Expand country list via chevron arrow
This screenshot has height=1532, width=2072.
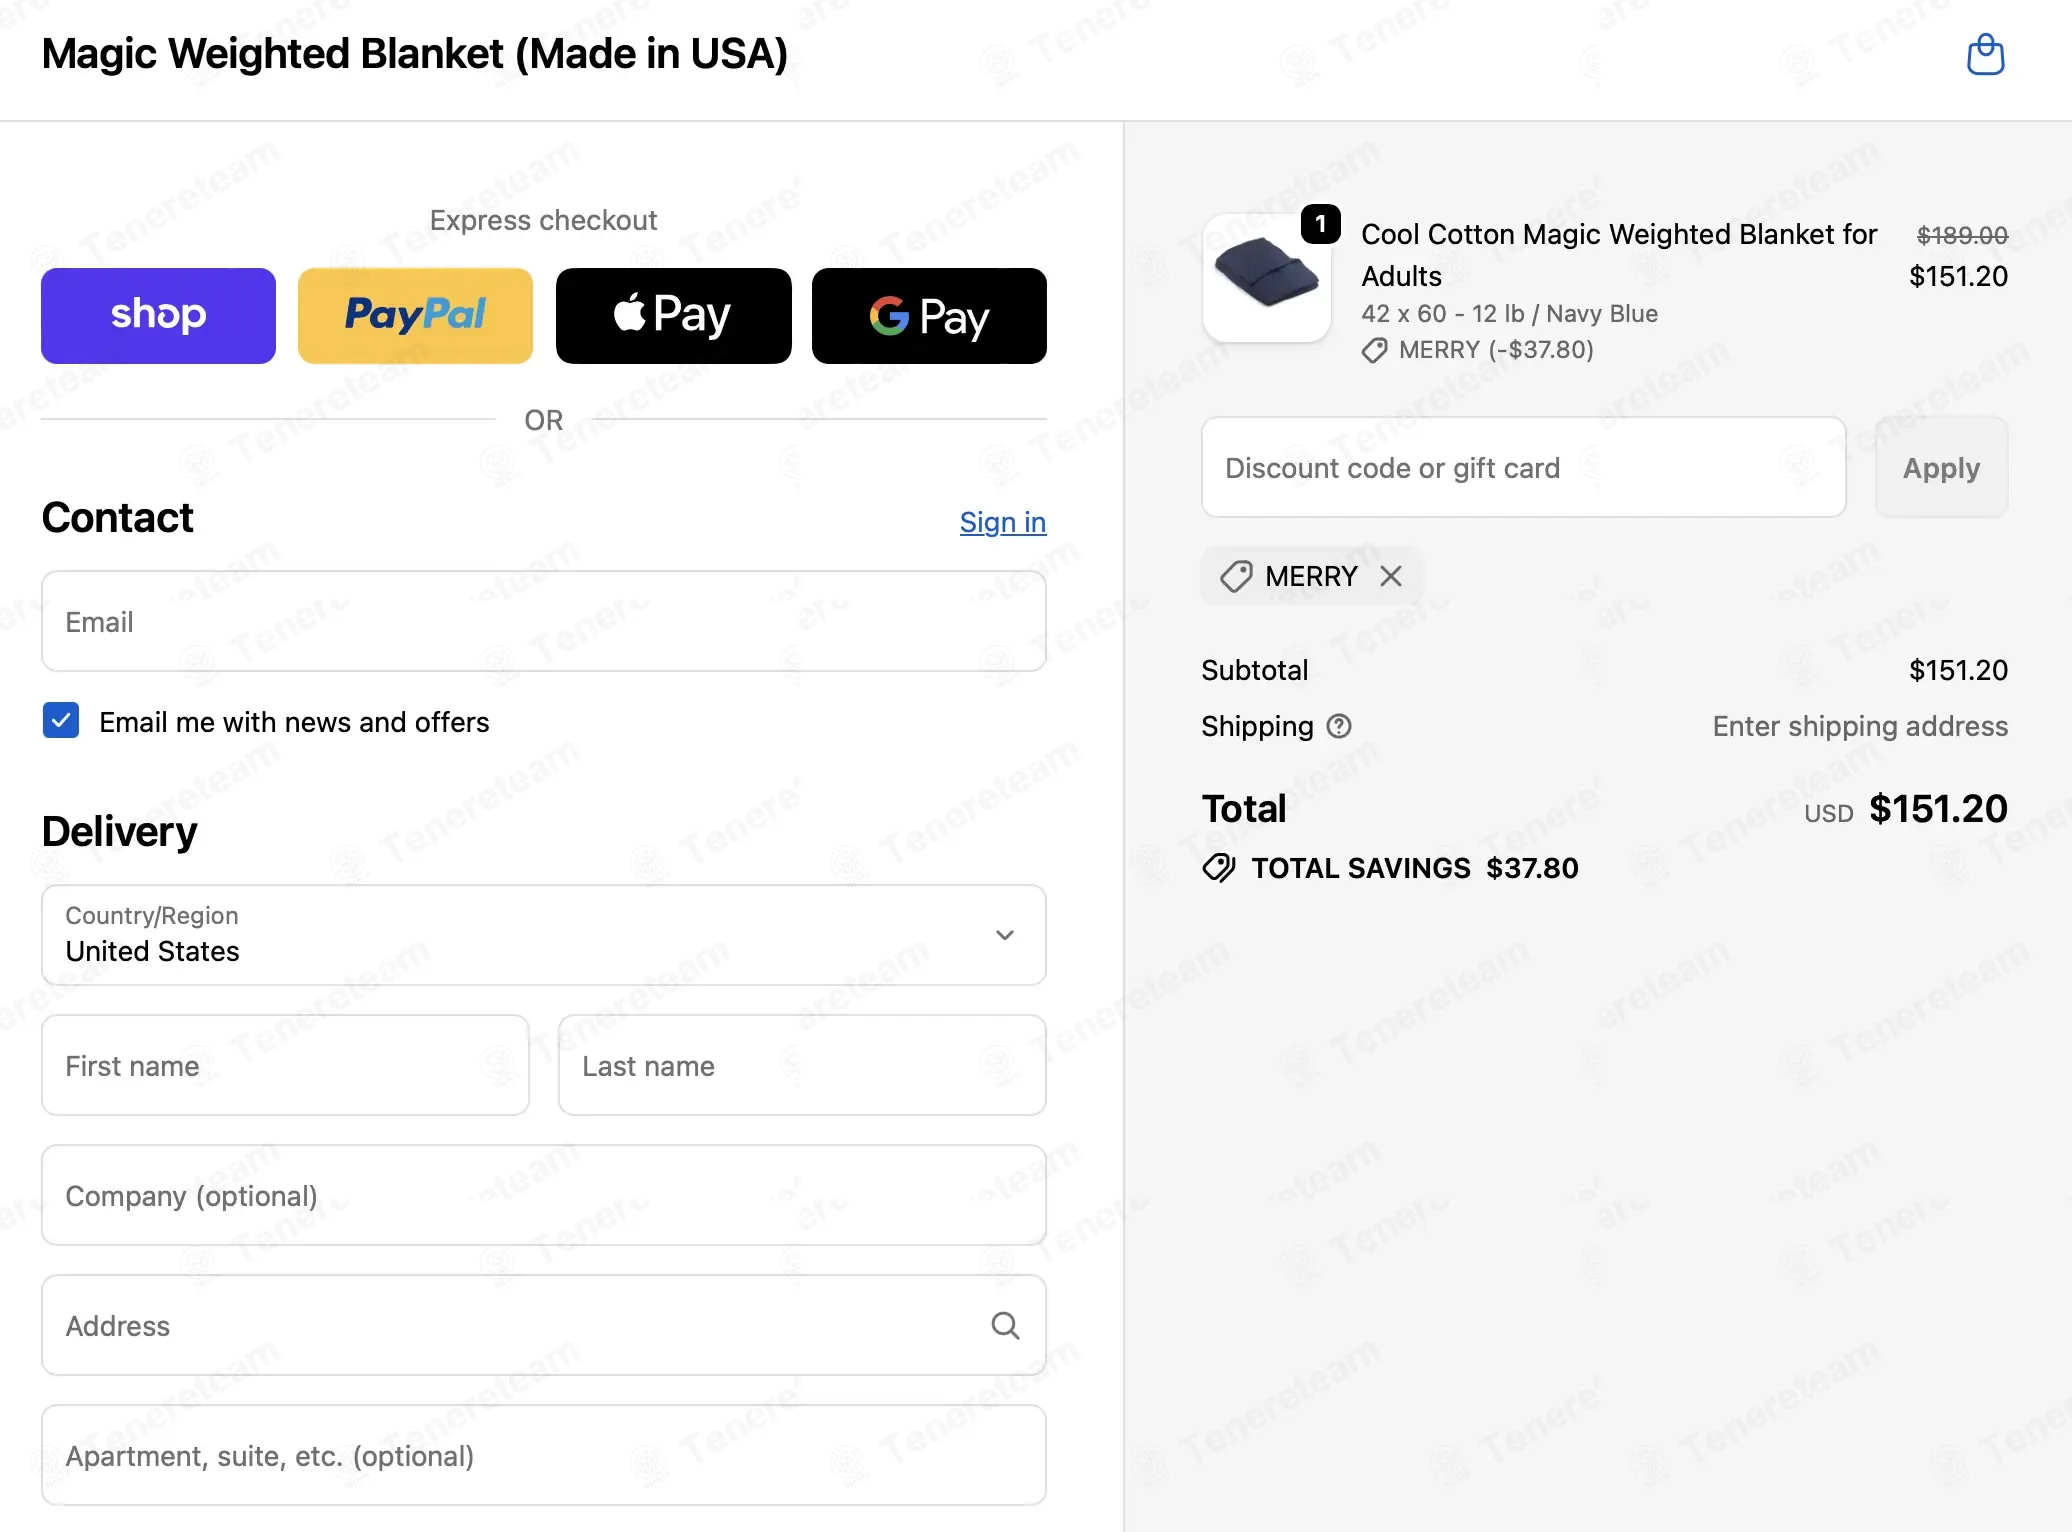coord(1005,935)
